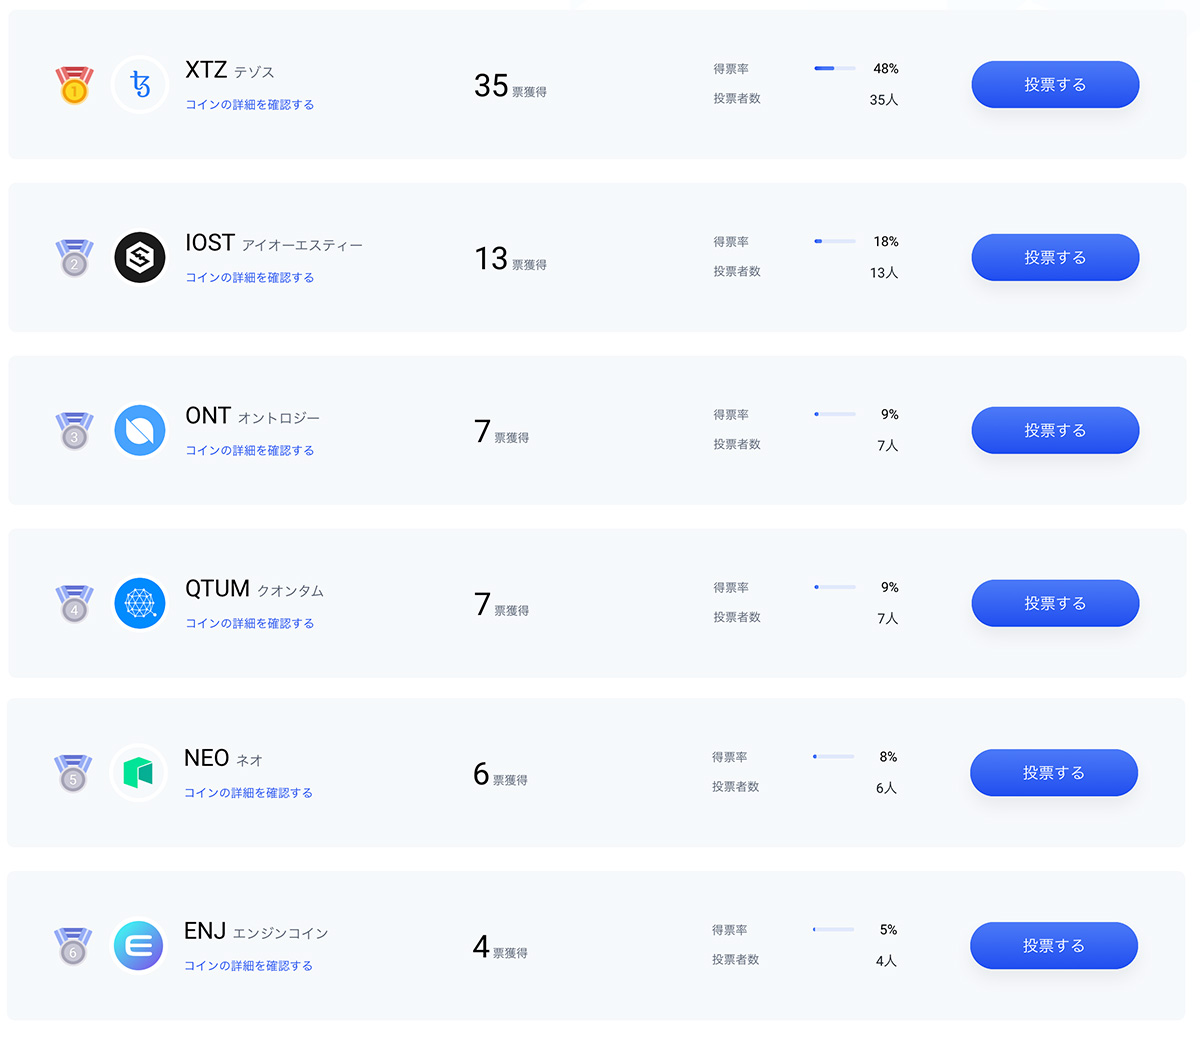Click the IOST 18% vote rate bar
The image size is (1200, 1037).
tap(835, 241)
